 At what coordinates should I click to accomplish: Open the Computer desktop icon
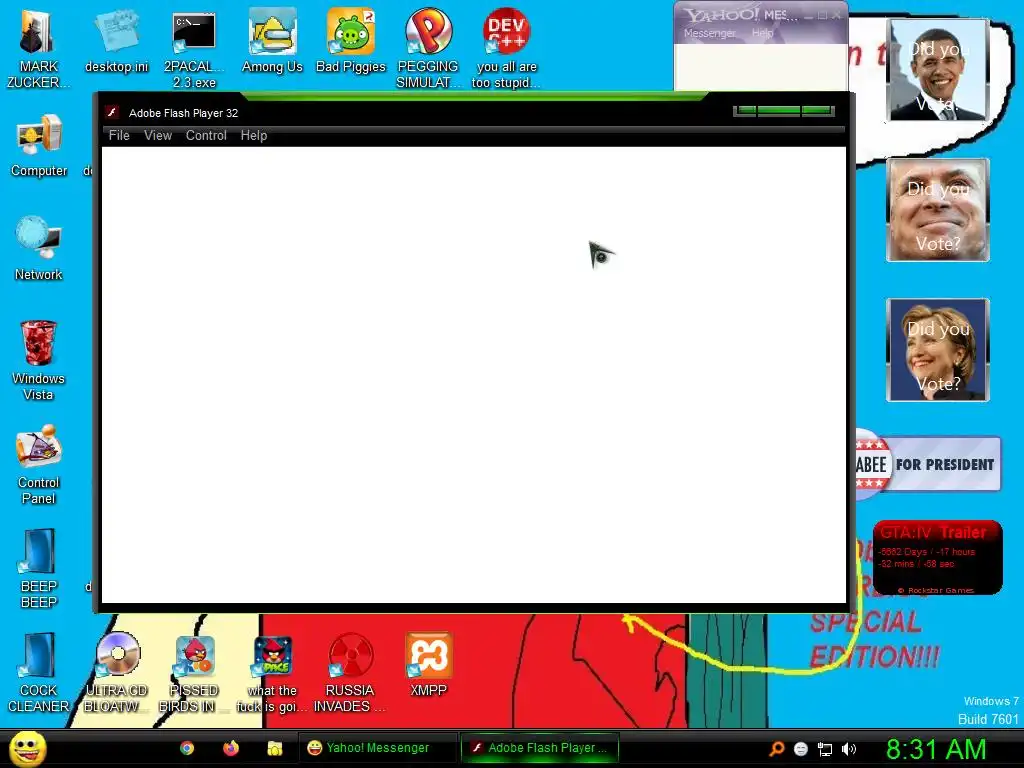[39, 136]
